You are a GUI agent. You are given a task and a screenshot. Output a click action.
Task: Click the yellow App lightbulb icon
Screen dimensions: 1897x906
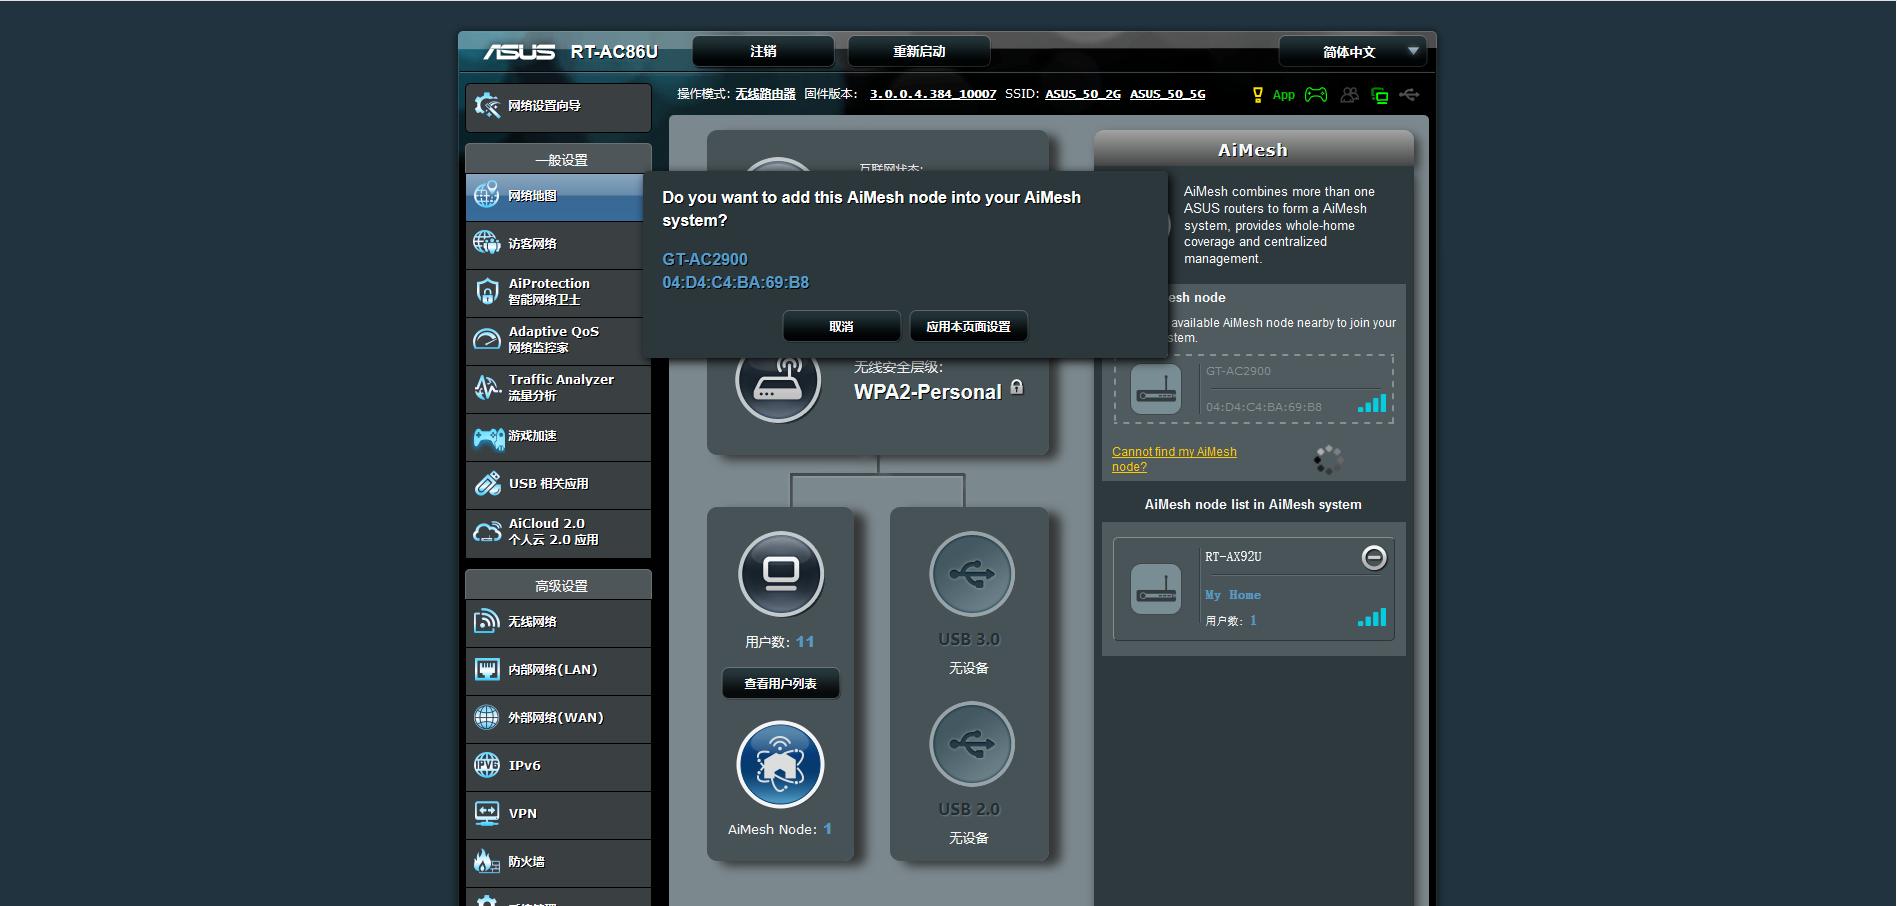click(x=1257, y=95)
